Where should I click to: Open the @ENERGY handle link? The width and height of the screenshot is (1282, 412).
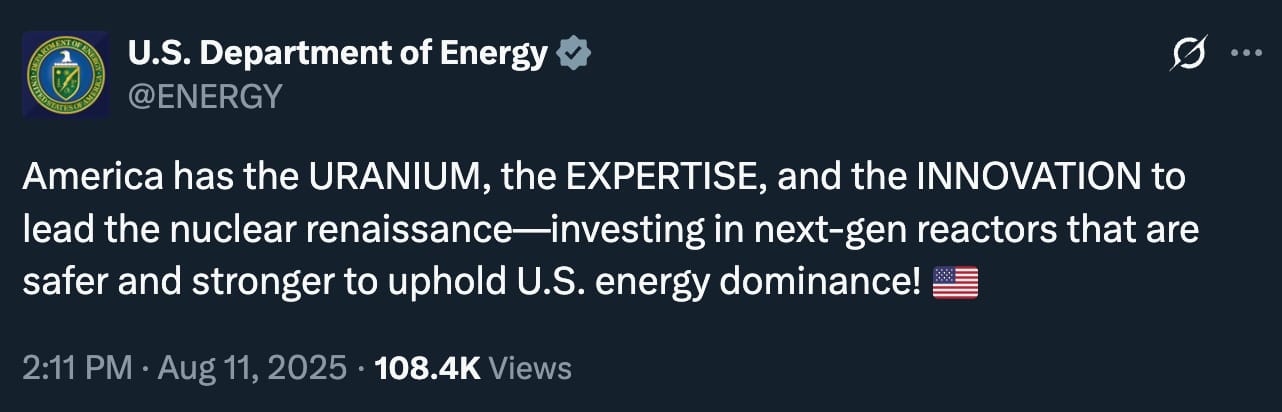click(x=205, y=96)
